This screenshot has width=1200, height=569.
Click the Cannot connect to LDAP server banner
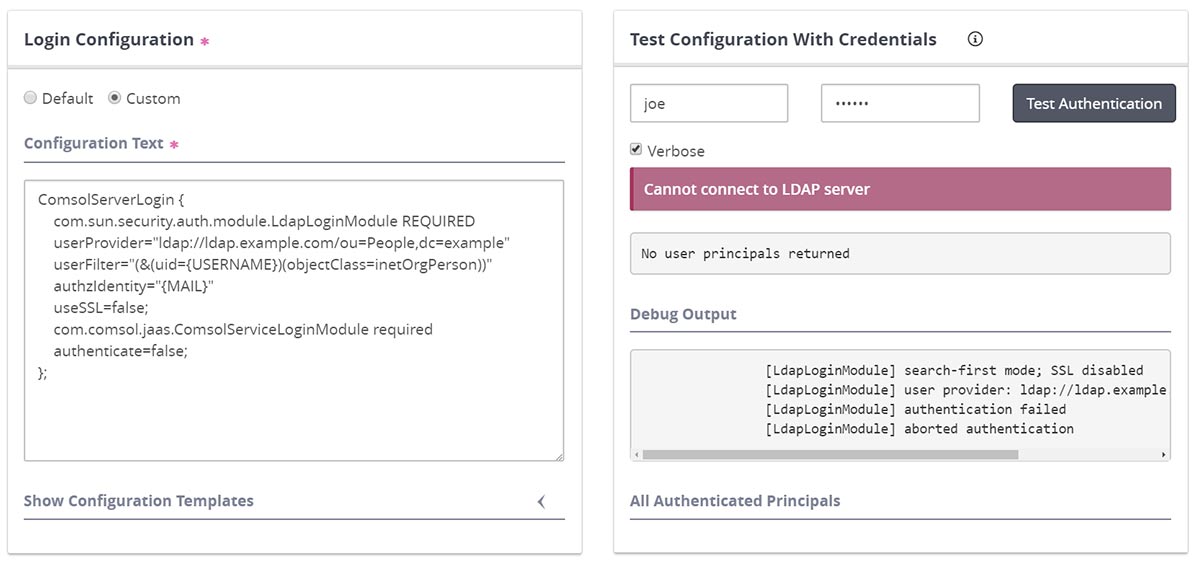point(900,189)
